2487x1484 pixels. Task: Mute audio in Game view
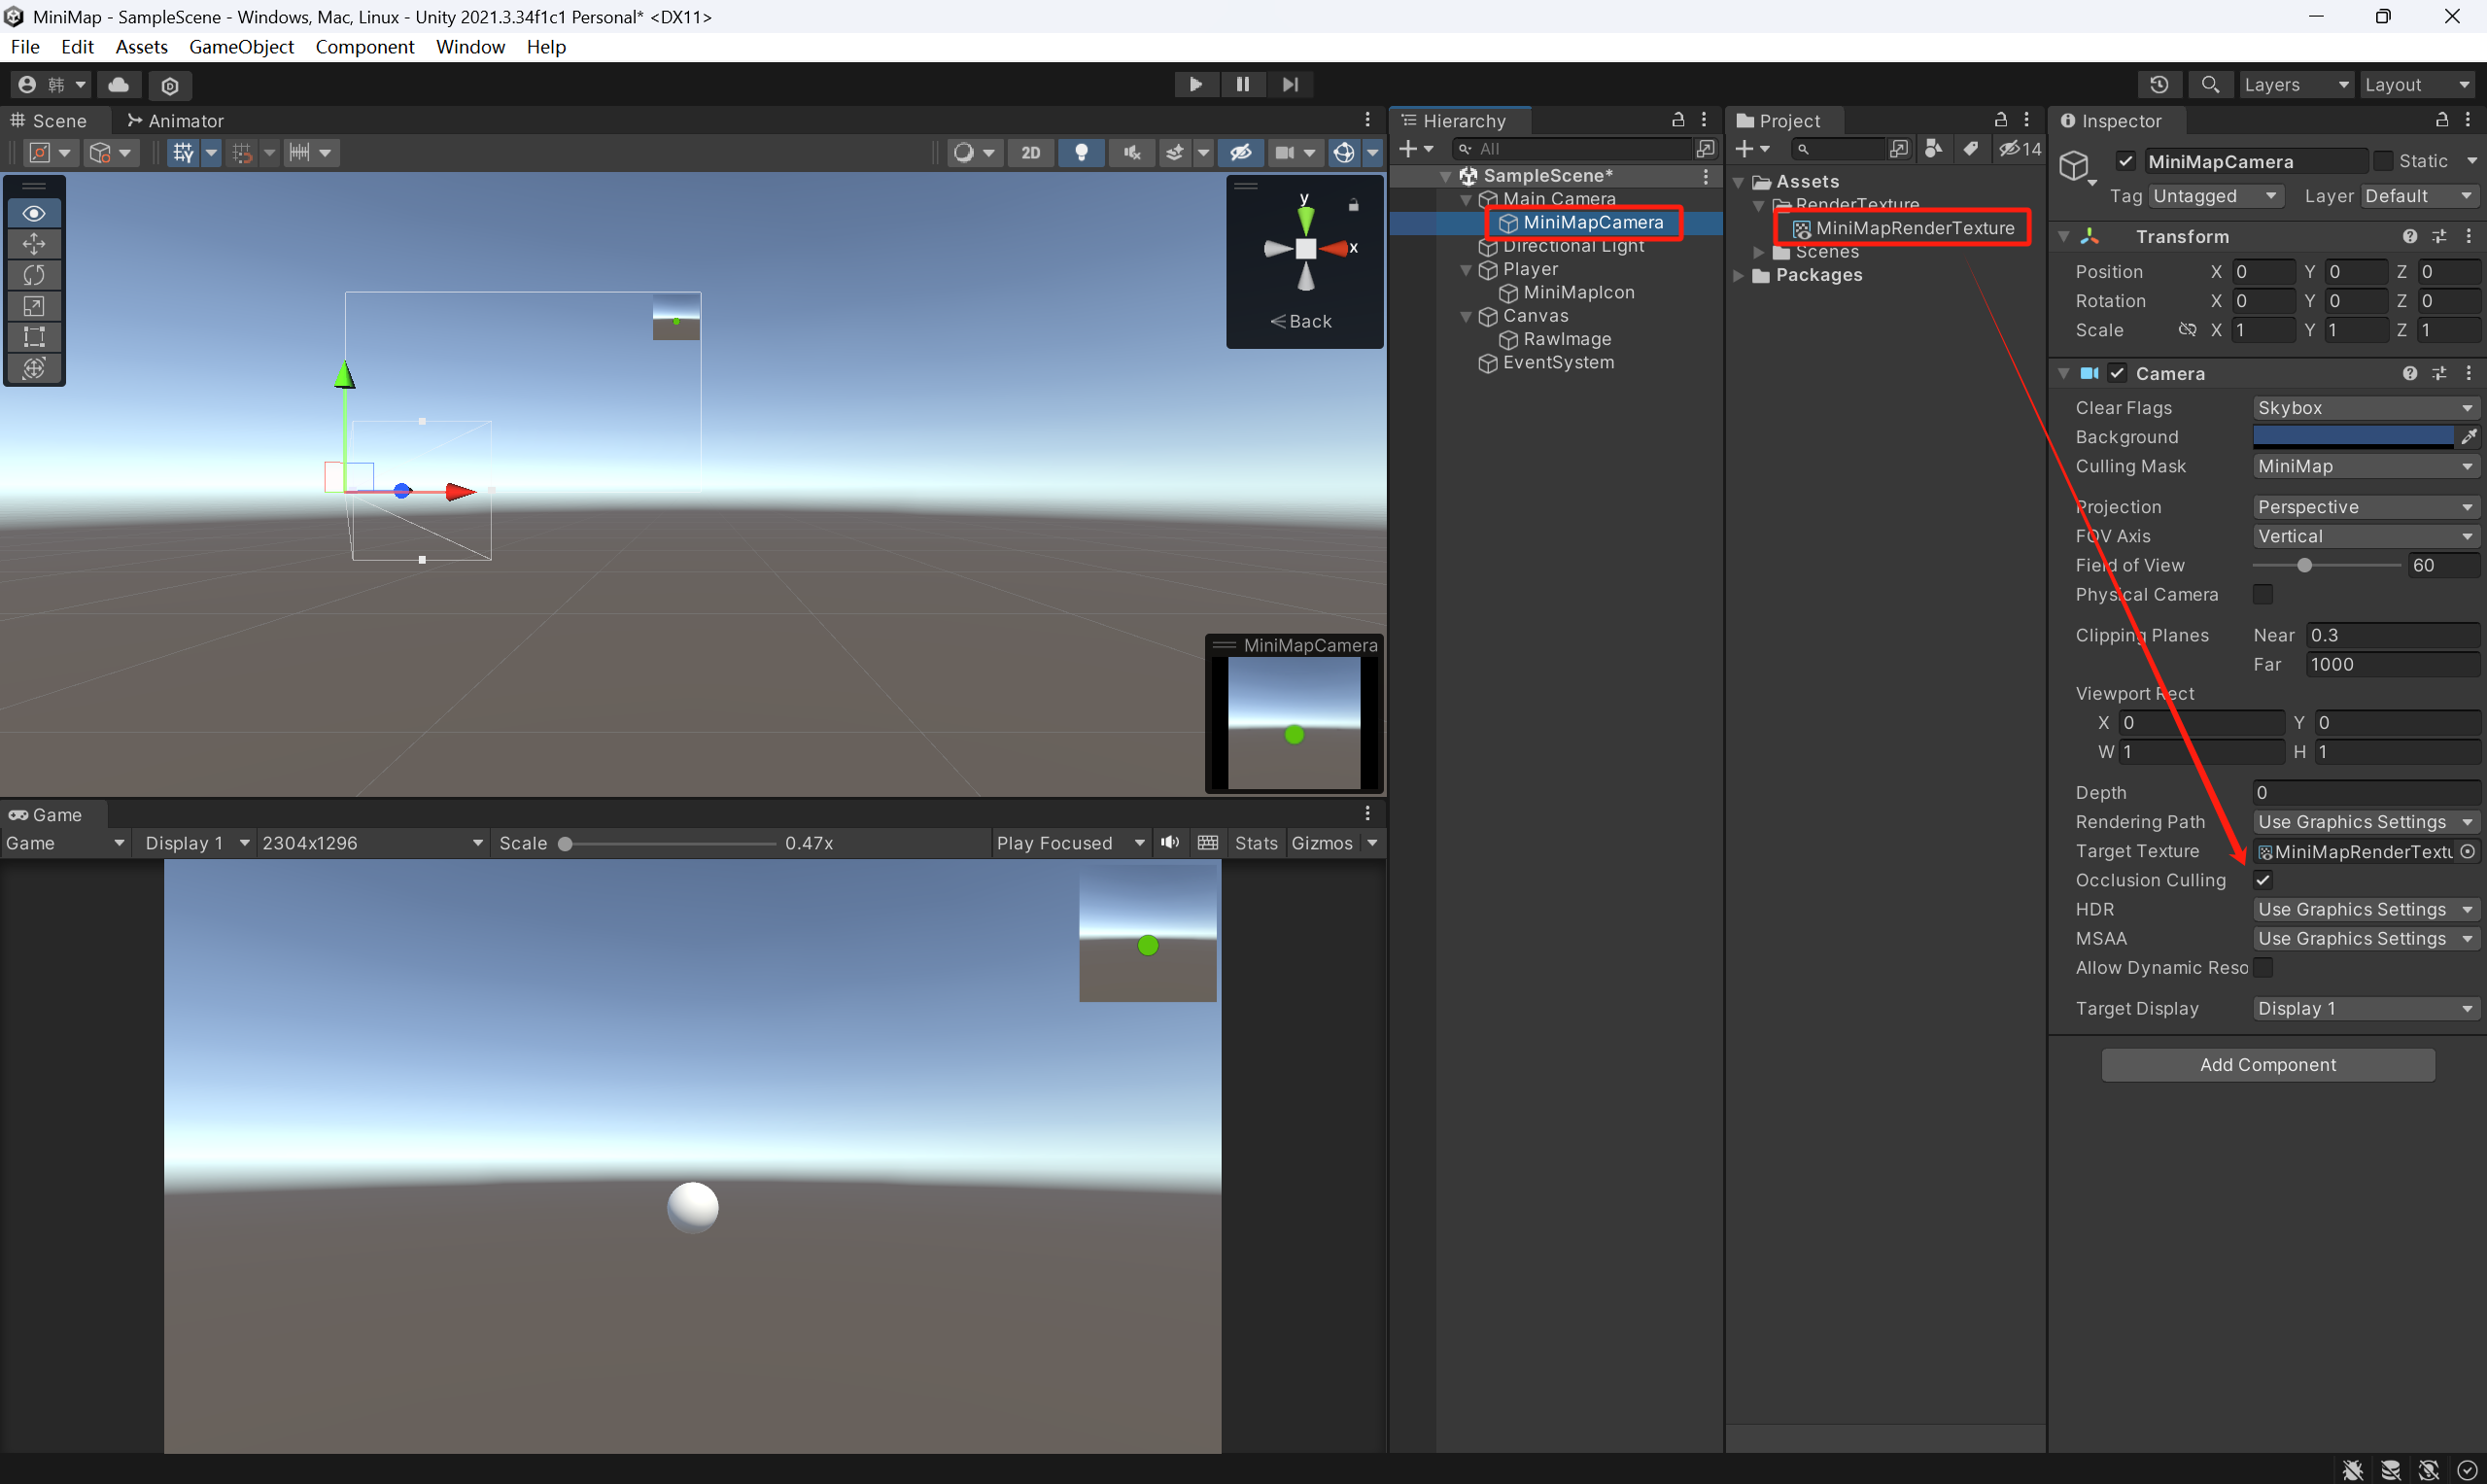click(1170, 843)
